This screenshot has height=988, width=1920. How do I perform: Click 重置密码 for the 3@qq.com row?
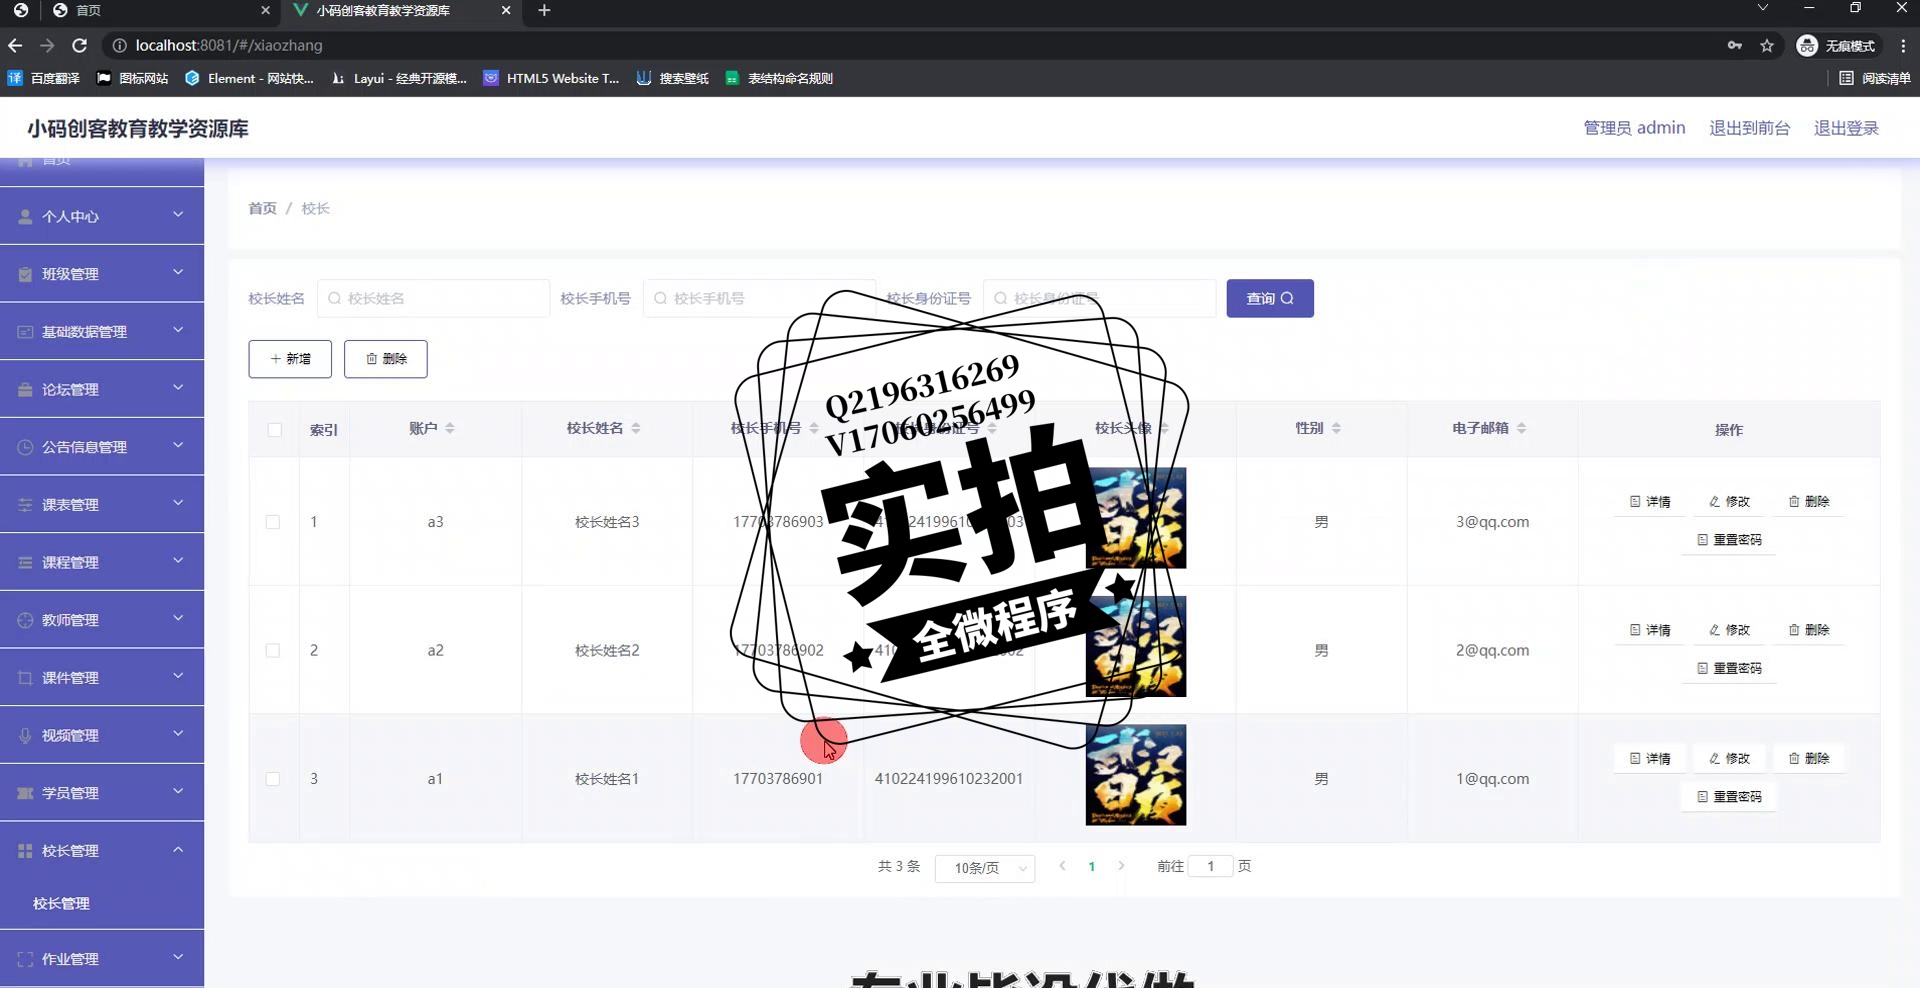click(x=1729, y=540)
